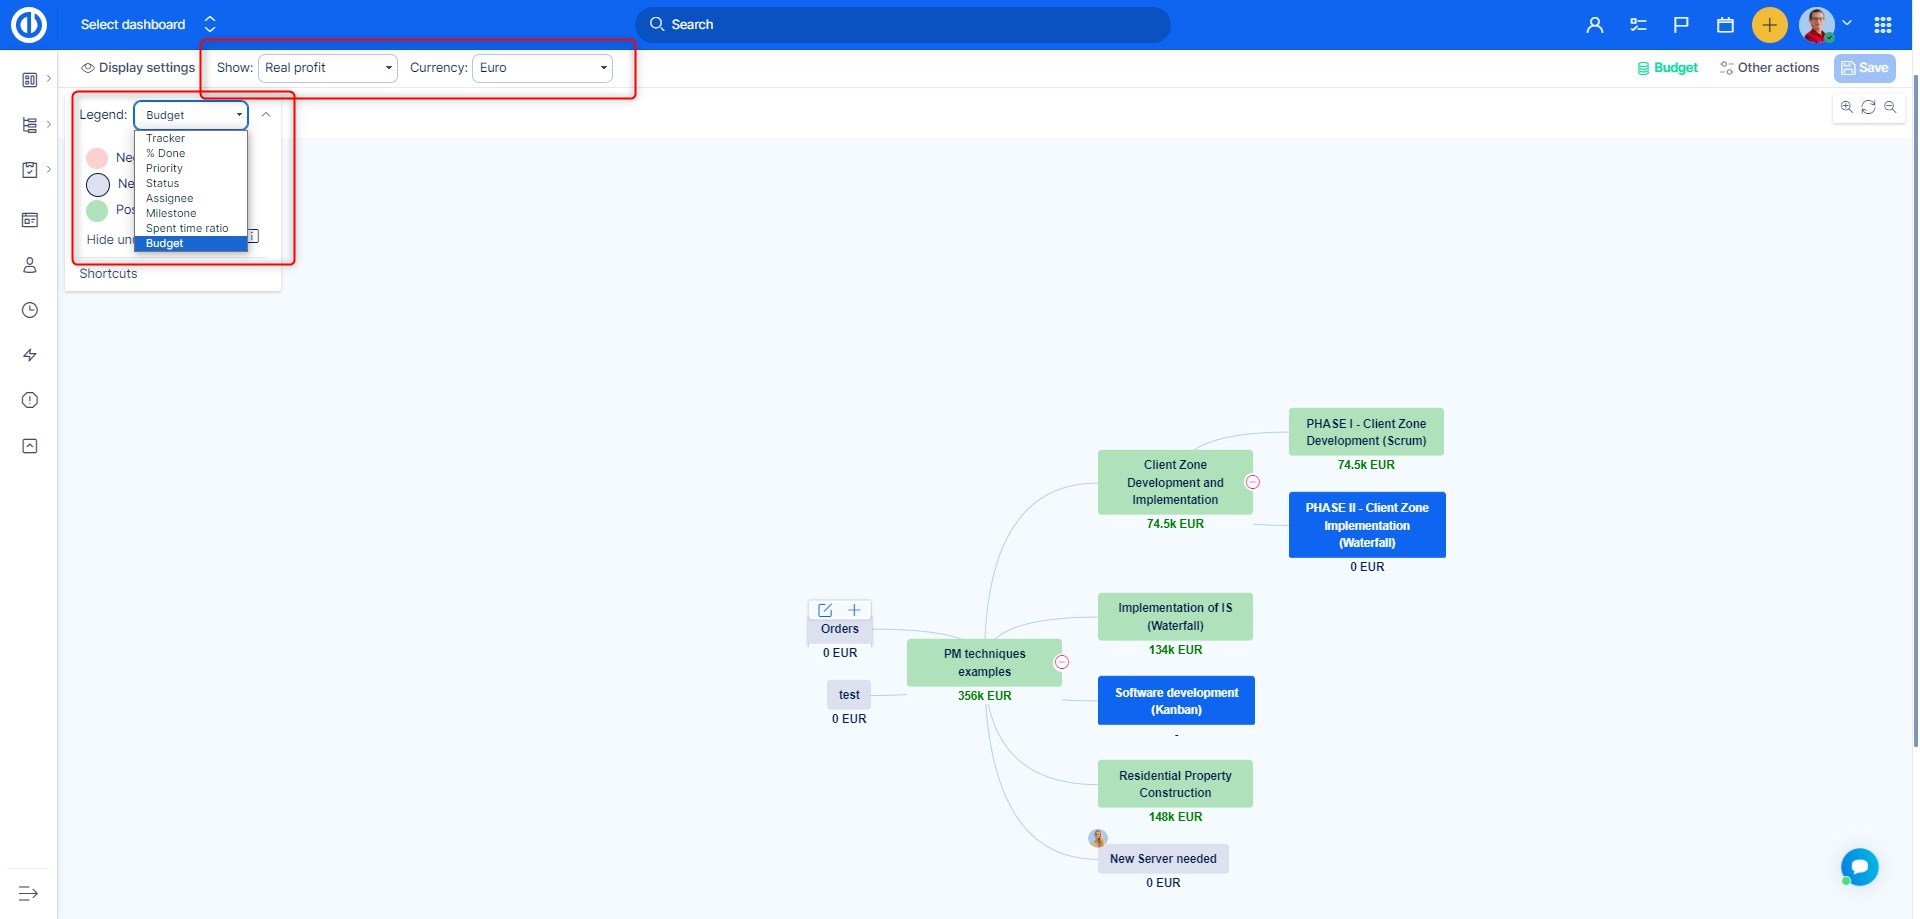Click the yellow plus quick-add button
1920x919 pixels.
click(1769, 25)
